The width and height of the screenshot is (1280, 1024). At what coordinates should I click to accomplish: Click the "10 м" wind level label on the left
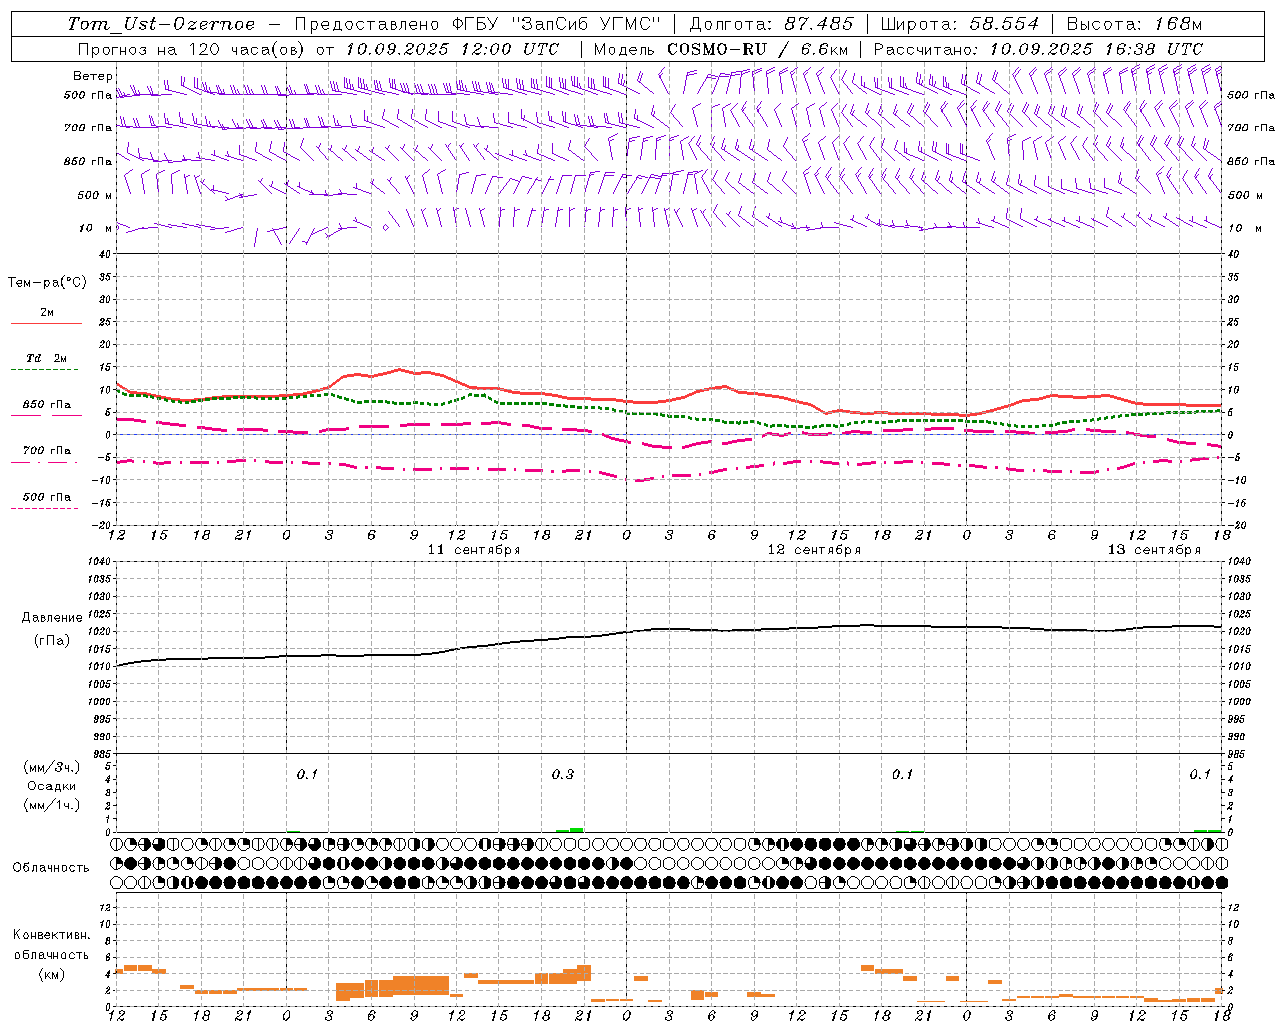(96, 228)
